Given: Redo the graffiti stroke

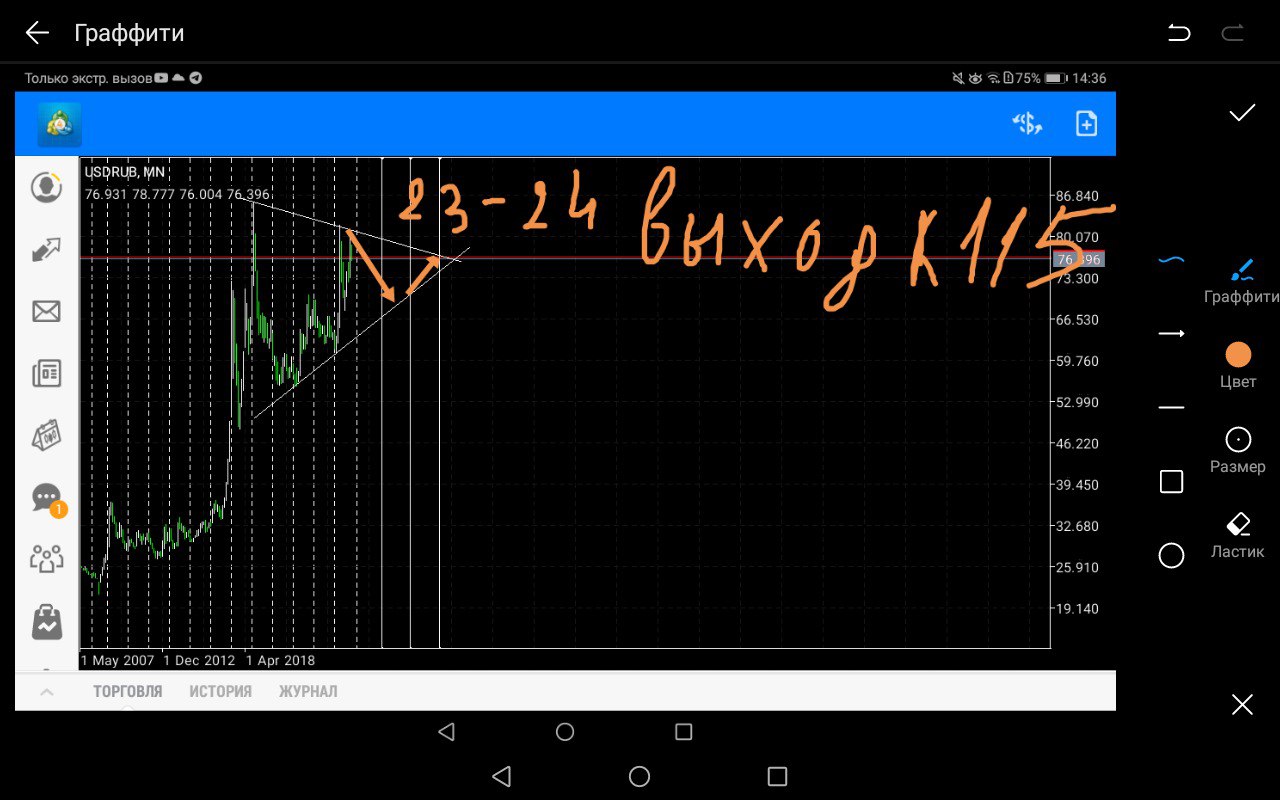Looking at the screenshot, I should (x=1232, y=33).
